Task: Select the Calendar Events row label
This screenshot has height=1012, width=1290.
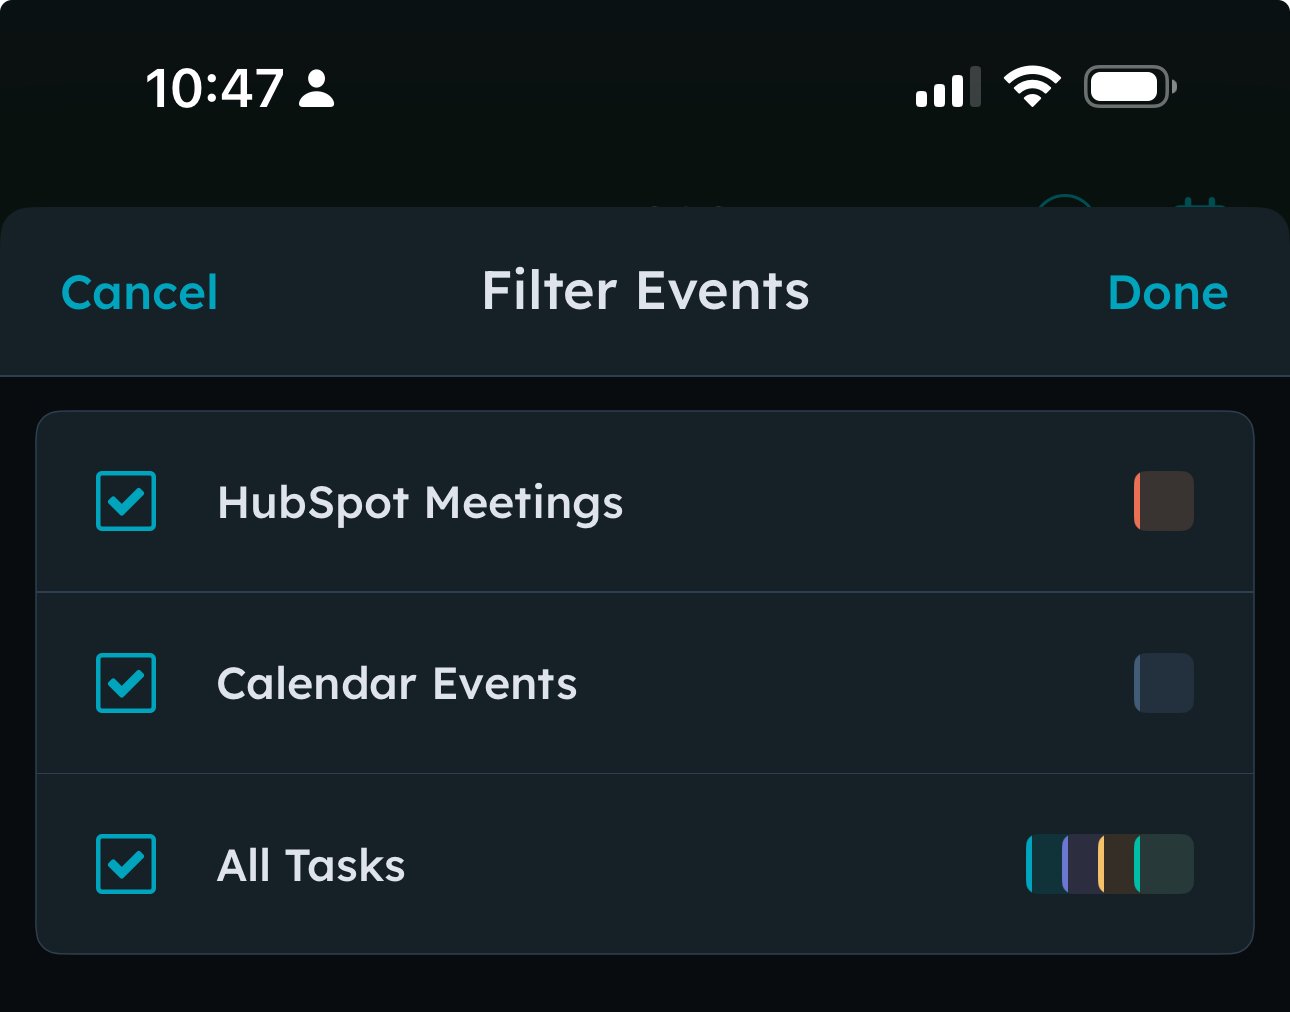Action: point(397,684)
